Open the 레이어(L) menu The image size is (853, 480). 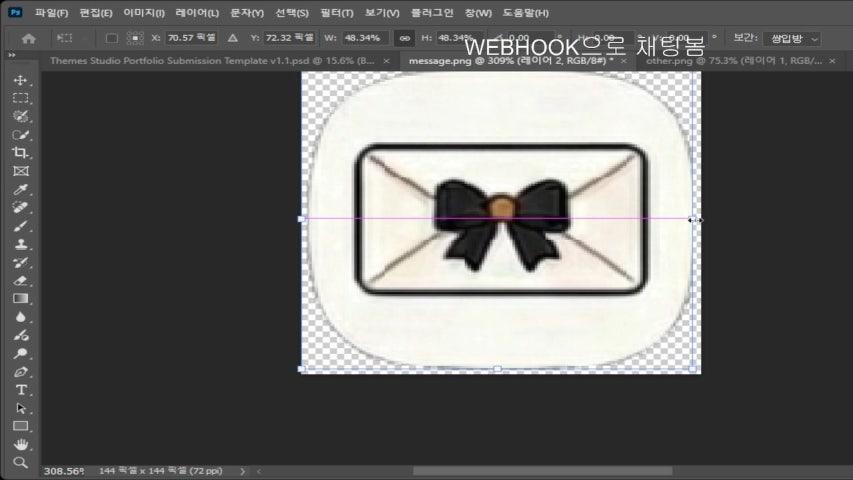pyautogui.click(x=197, y=13)
